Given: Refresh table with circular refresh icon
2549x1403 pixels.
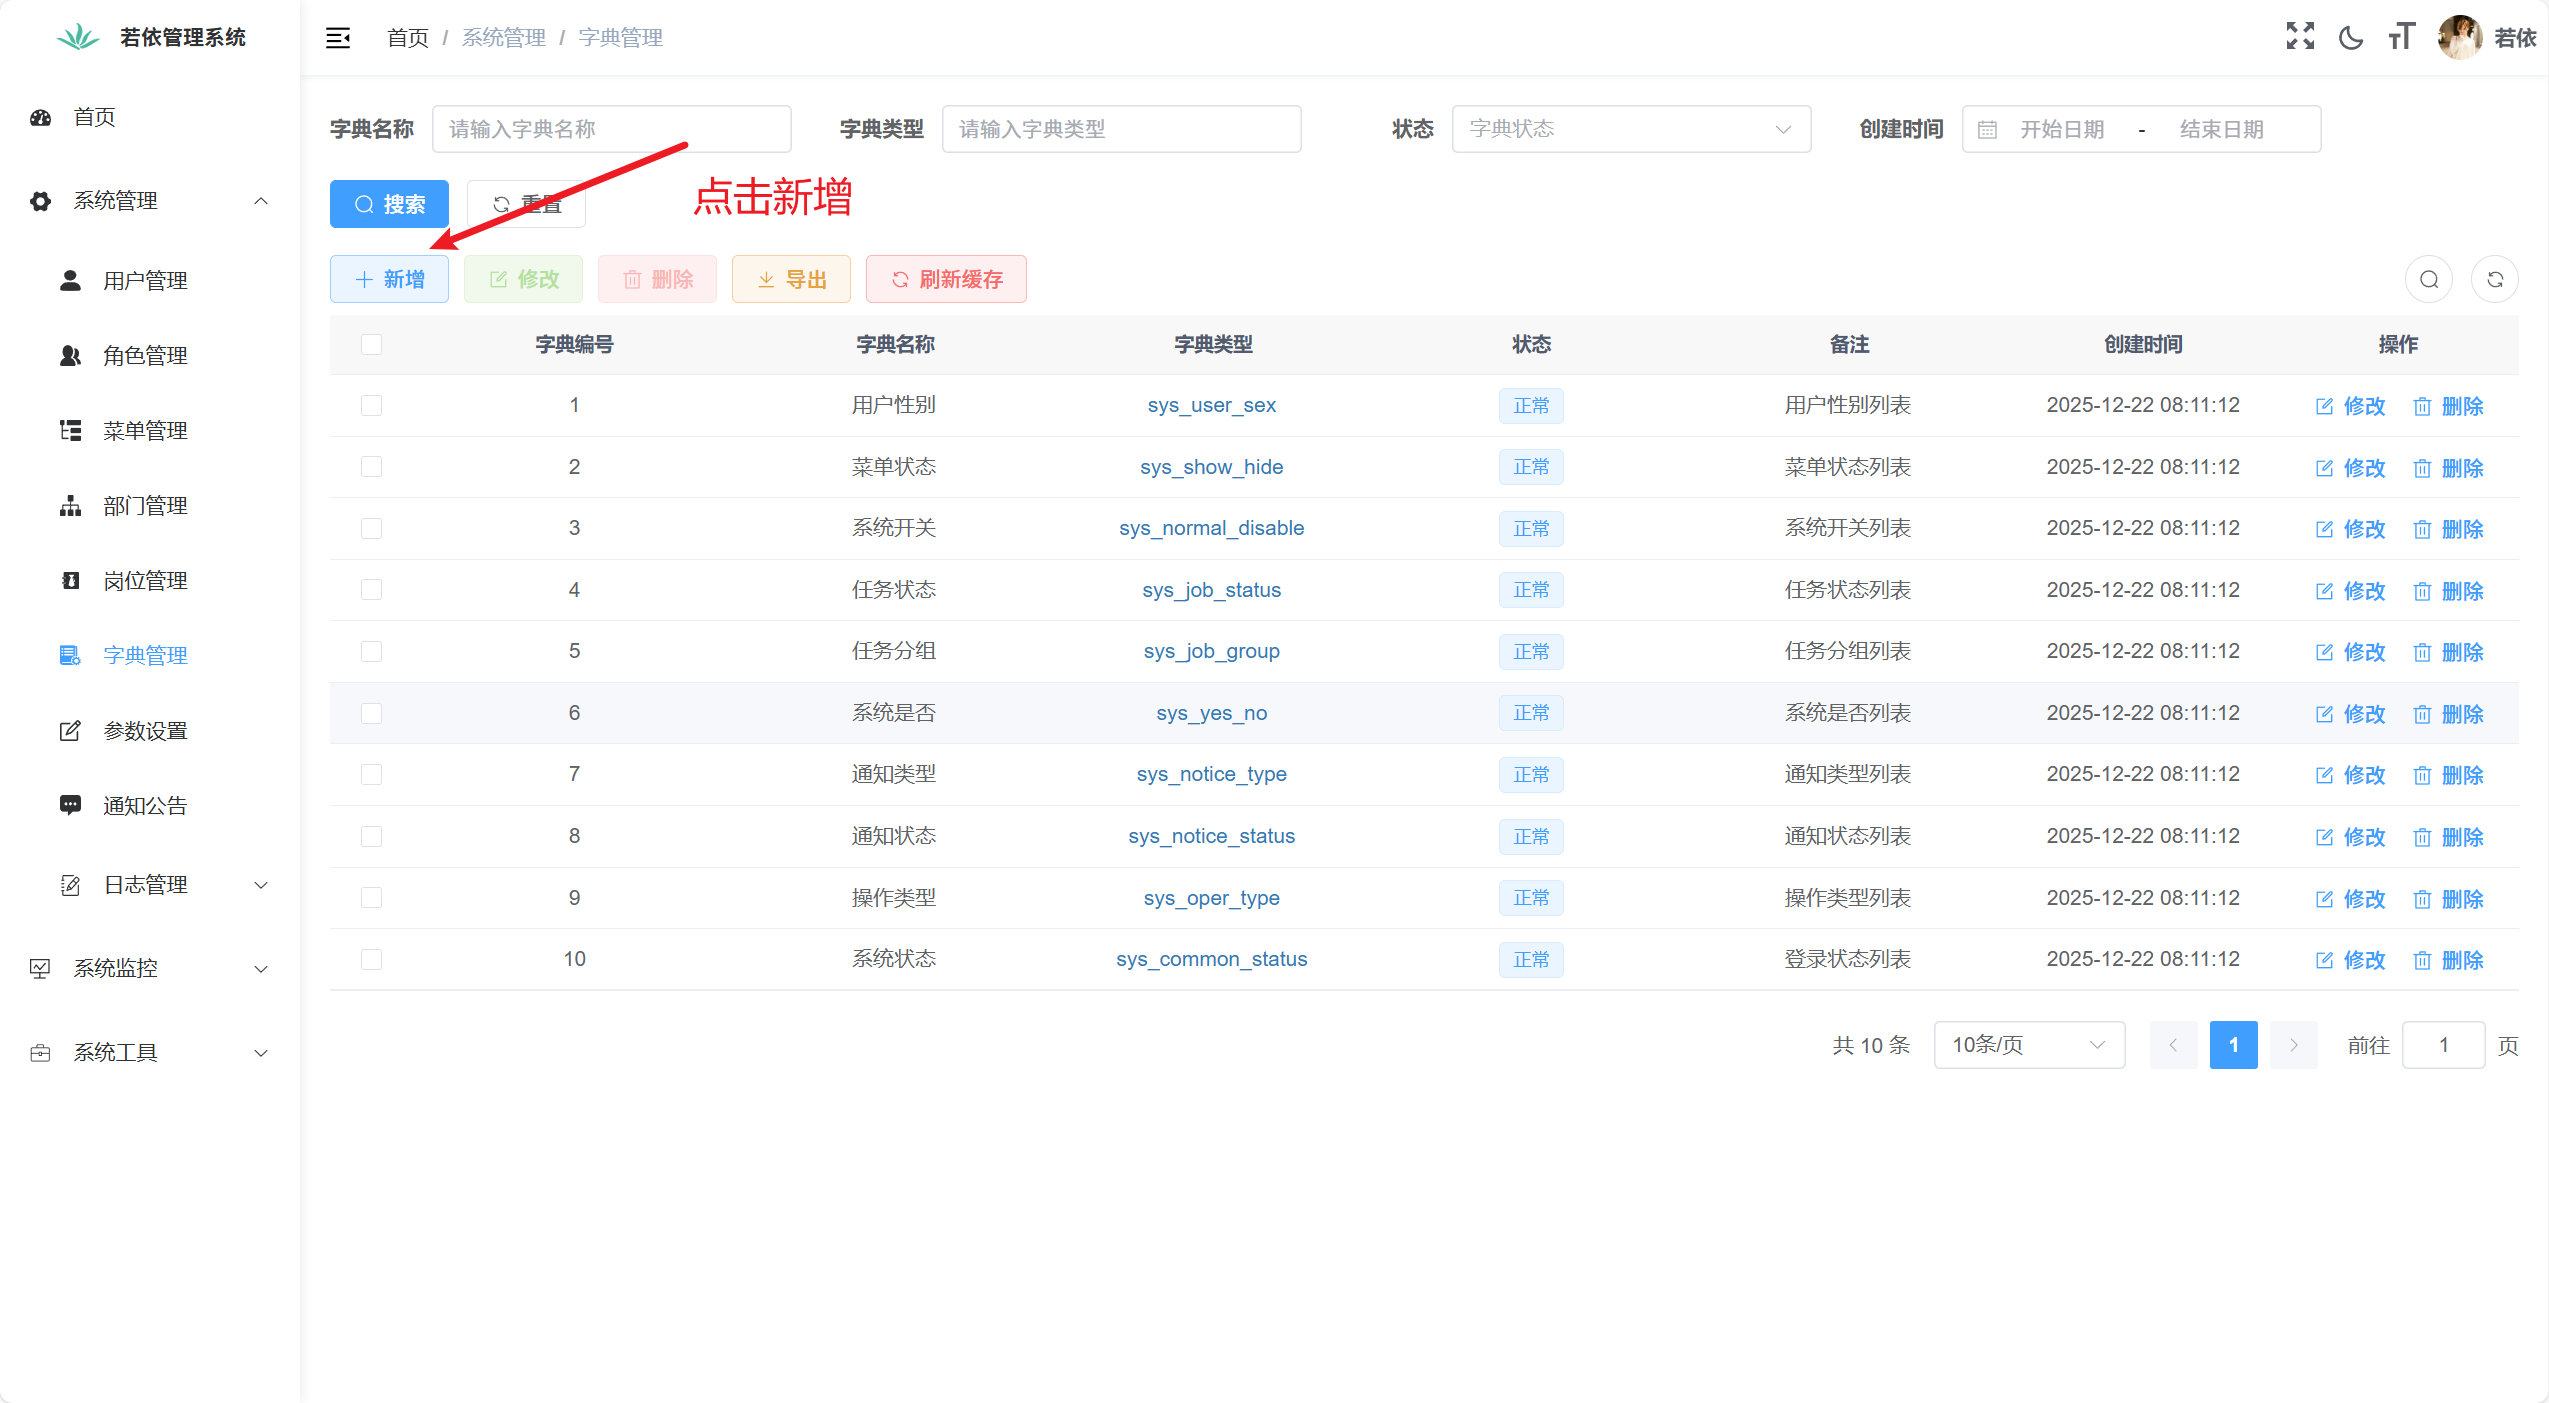Looking at the screenshot, I should [2495, 279].
